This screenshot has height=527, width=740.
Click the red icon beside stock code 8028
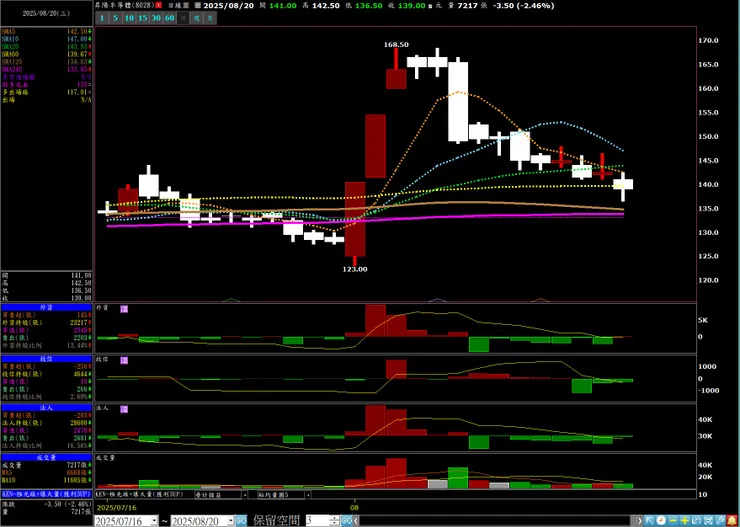(159, 6)
